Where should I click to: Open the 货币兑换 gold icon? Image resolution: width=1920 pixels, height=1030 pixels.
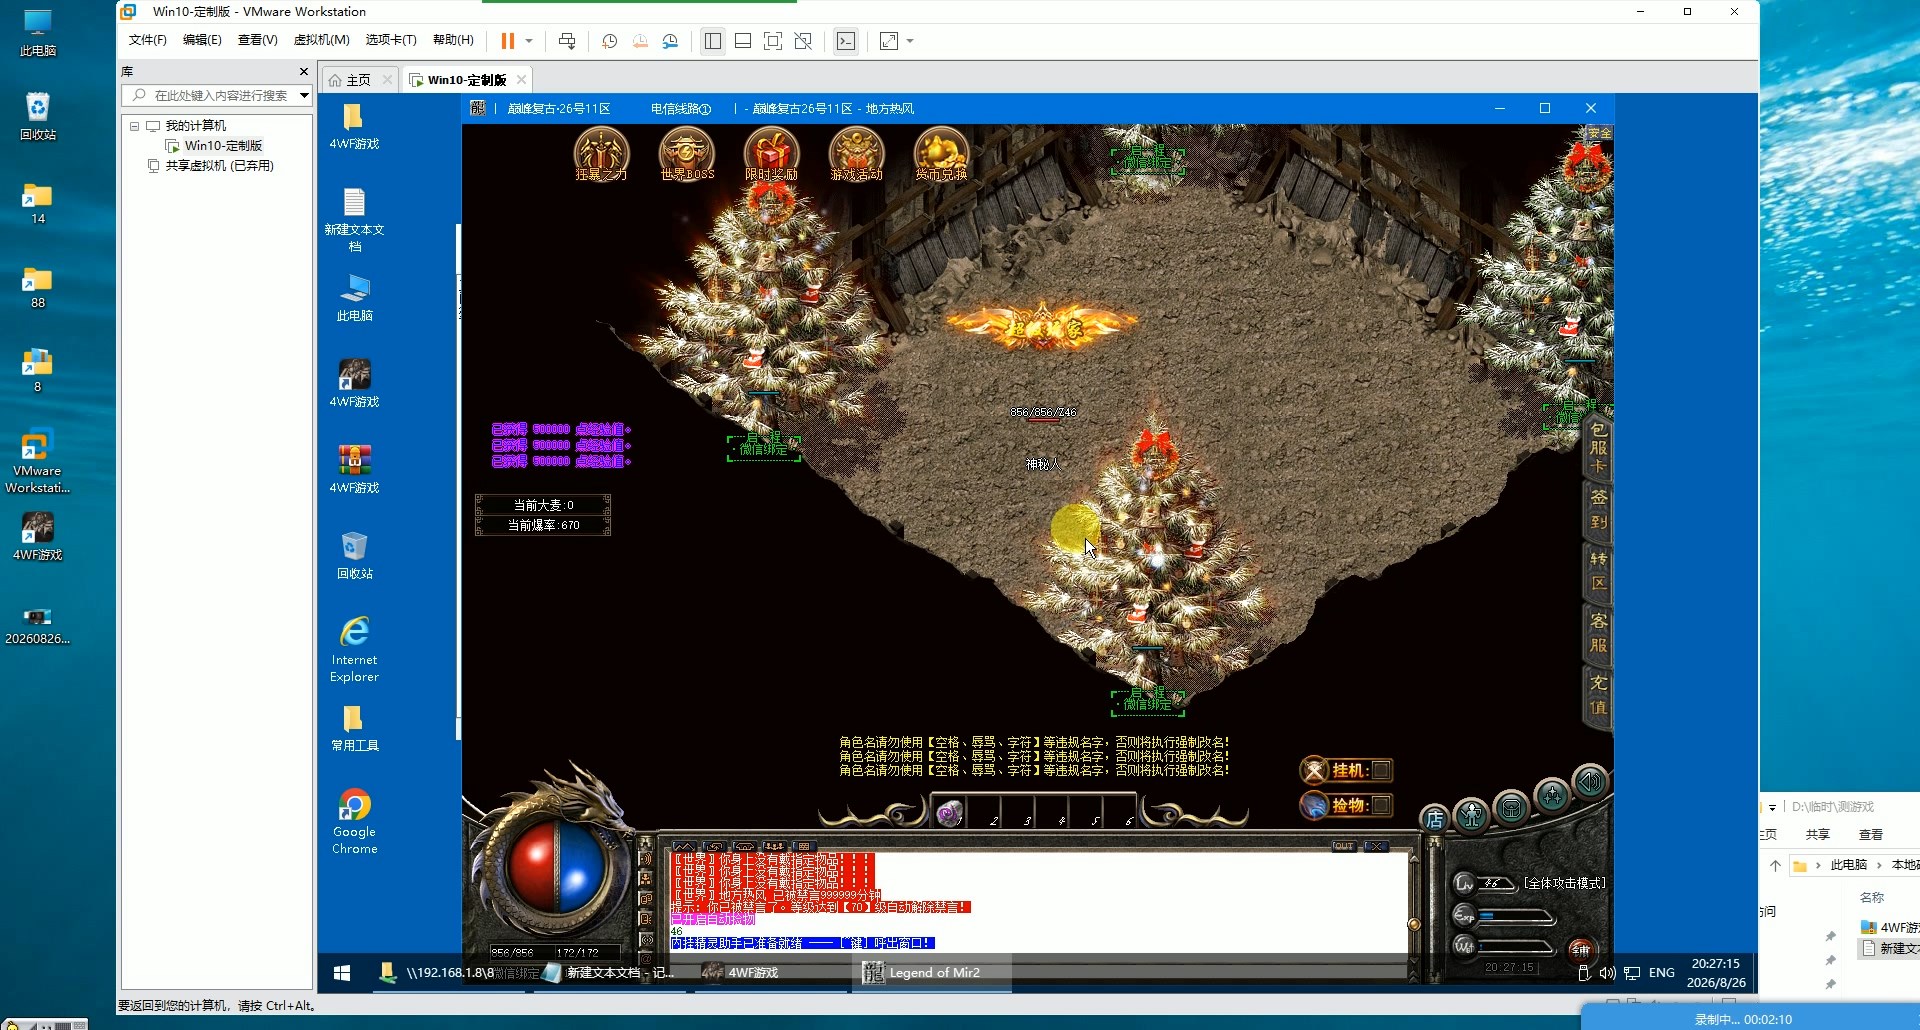pyautogui.click(x=941, y=154)
